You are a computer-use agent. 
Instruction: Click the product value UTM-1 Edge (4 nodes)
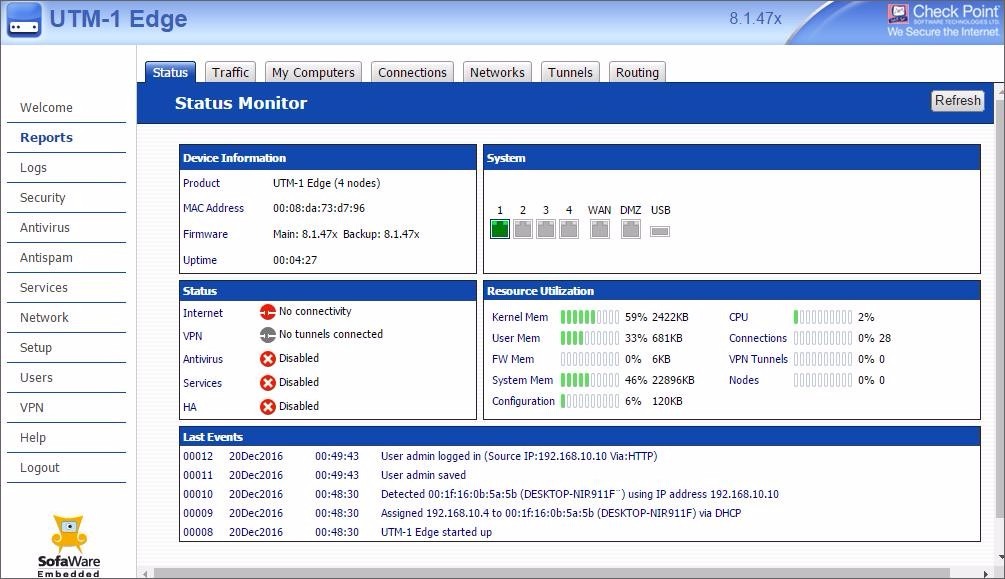coord(326,183)
